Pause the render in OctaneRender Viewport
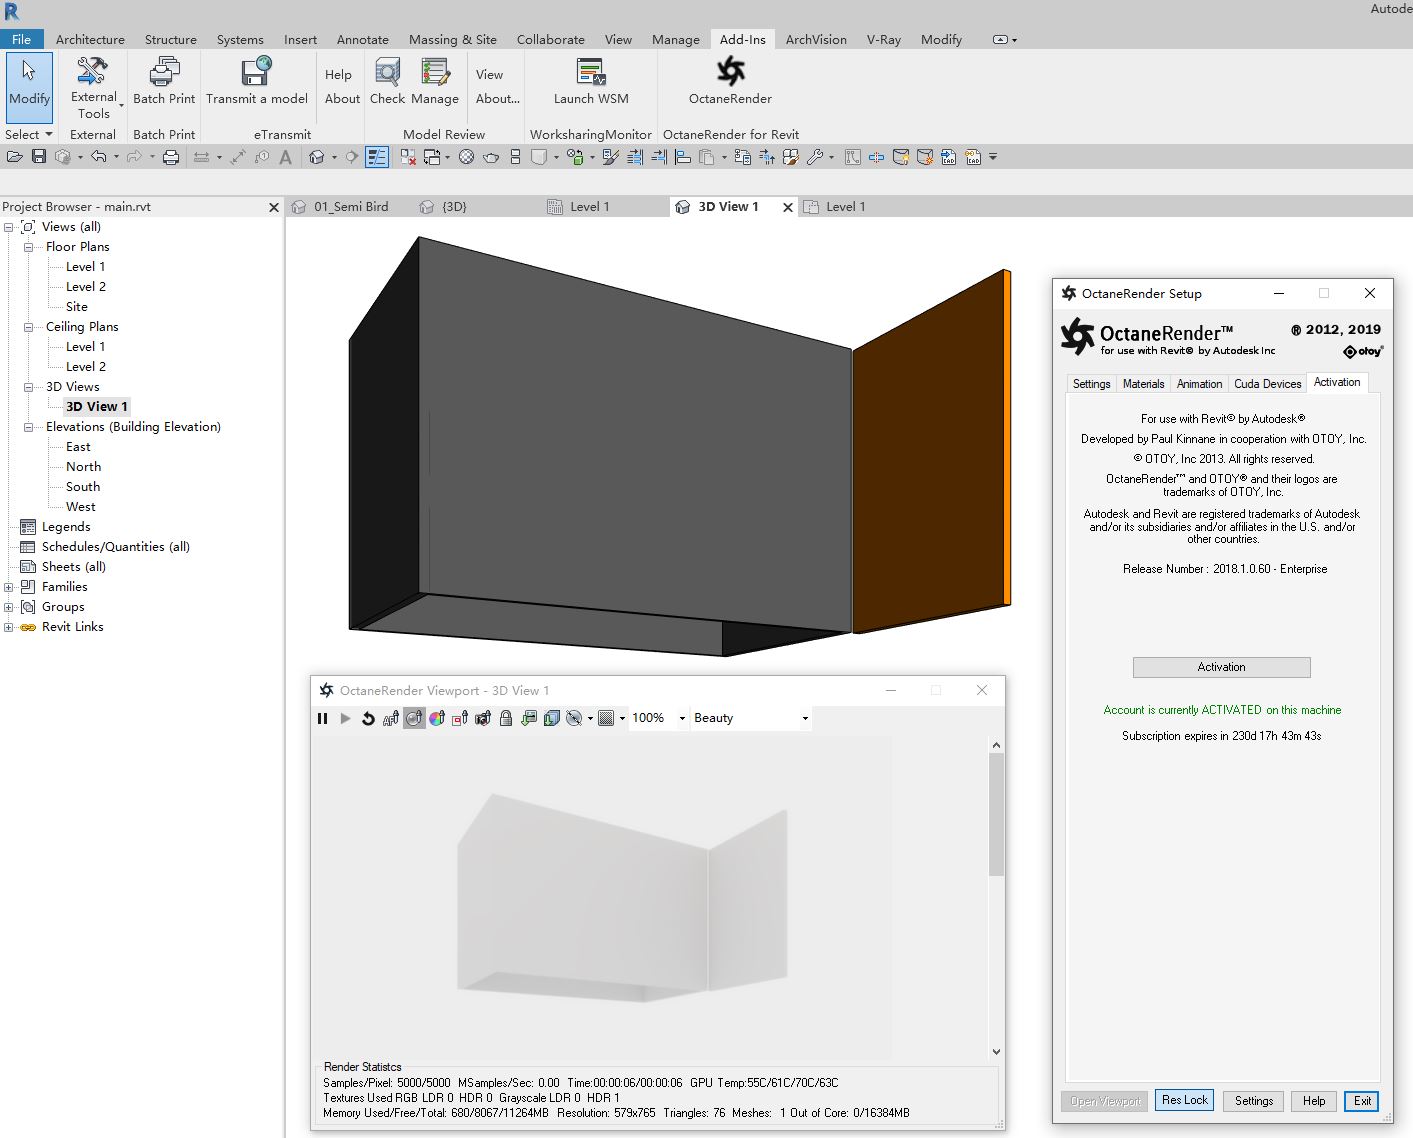 322,718
